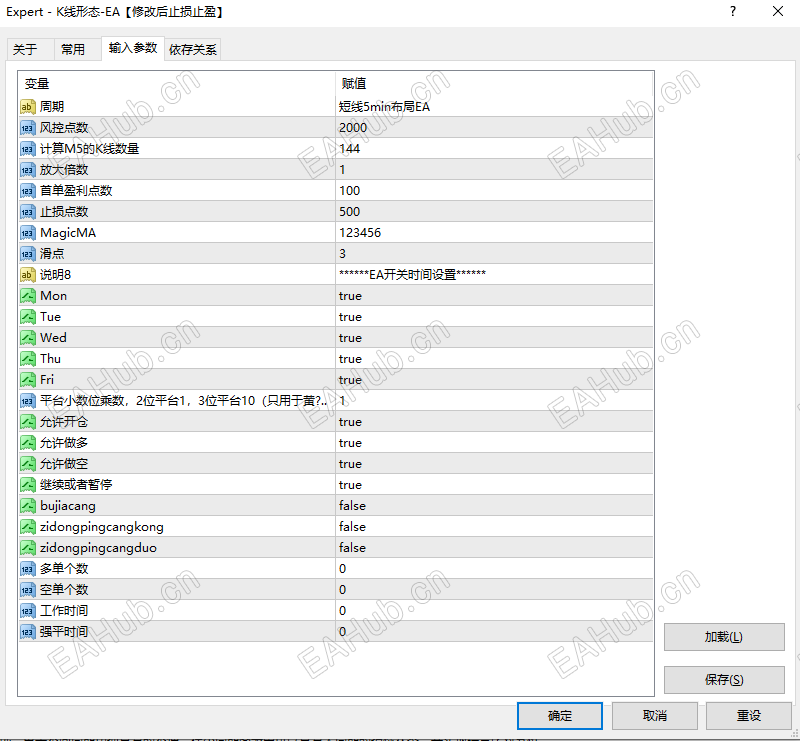Click the '123' numeric icon beside 风控点数
The image size is (800, 741).
(27, 127)
